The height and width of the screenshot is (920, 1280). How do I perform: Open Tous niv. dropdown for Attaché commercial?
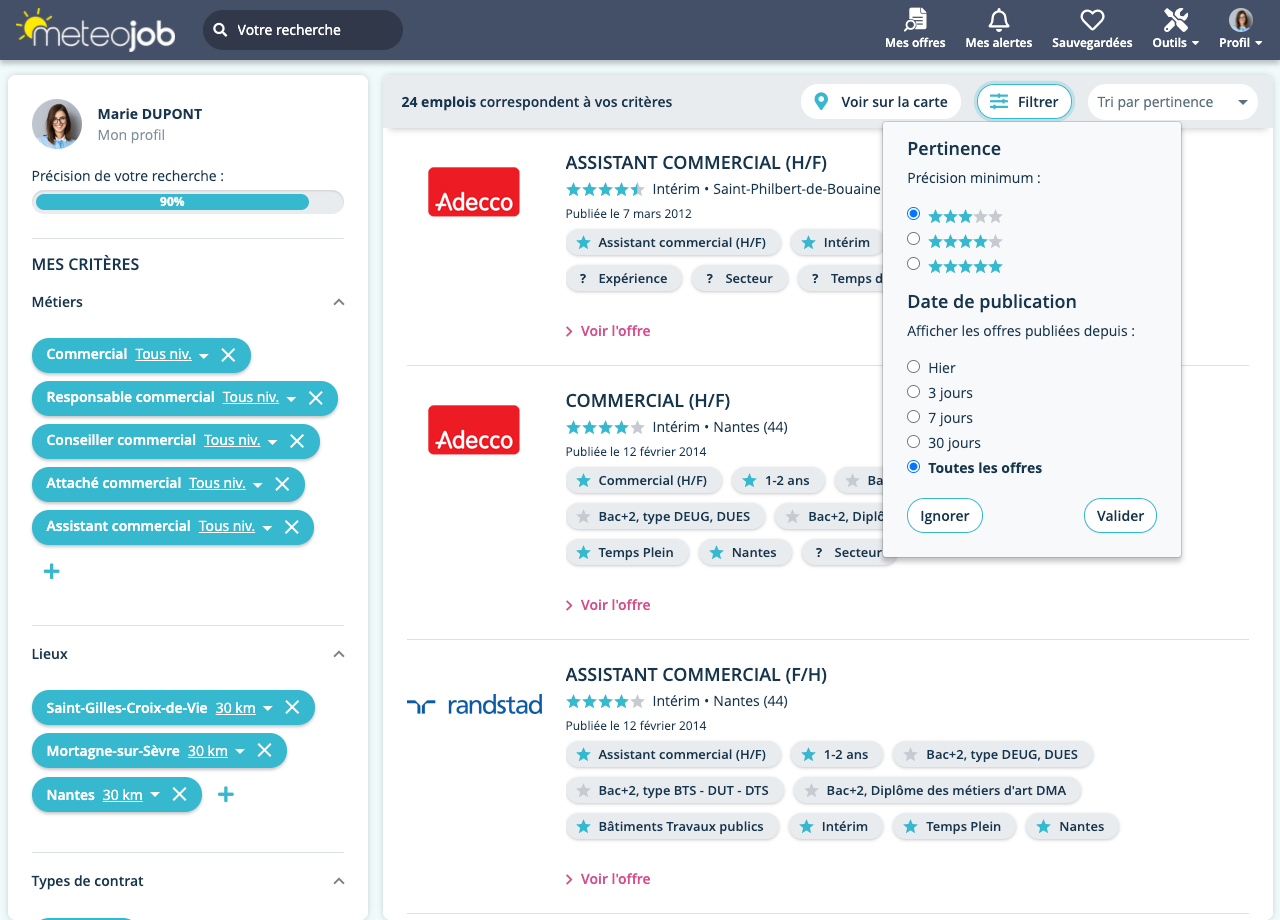coord(226,484)
